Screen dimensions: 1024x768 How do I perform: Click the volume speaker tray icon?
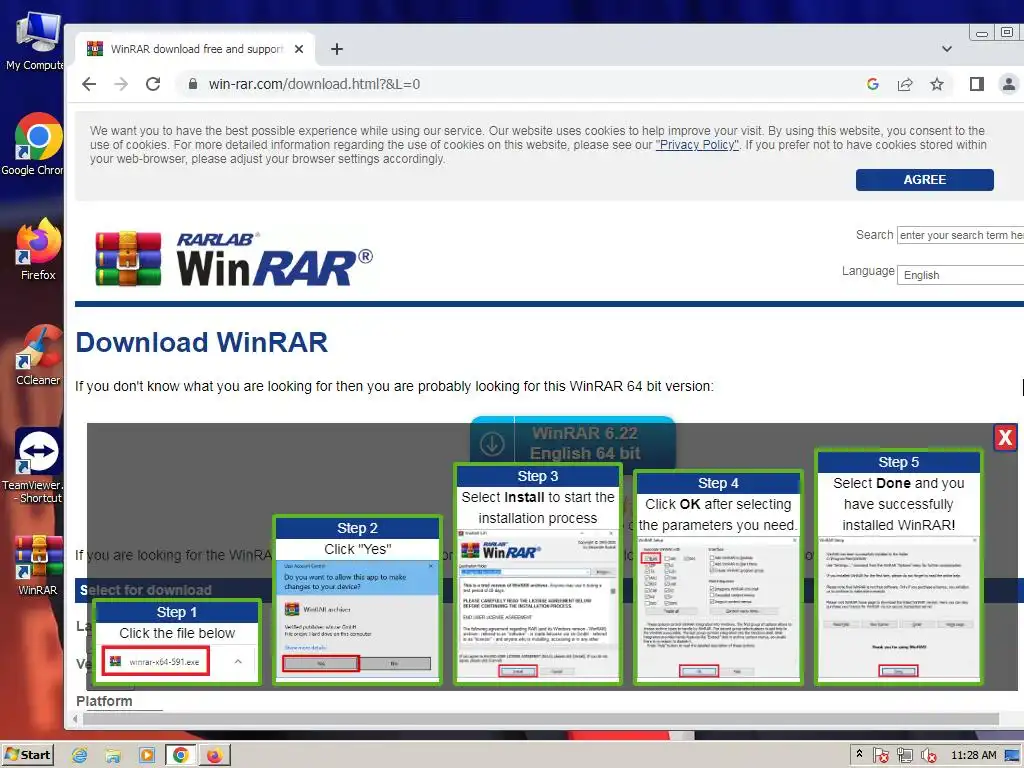pyautogui.click(x=928, y=756)
